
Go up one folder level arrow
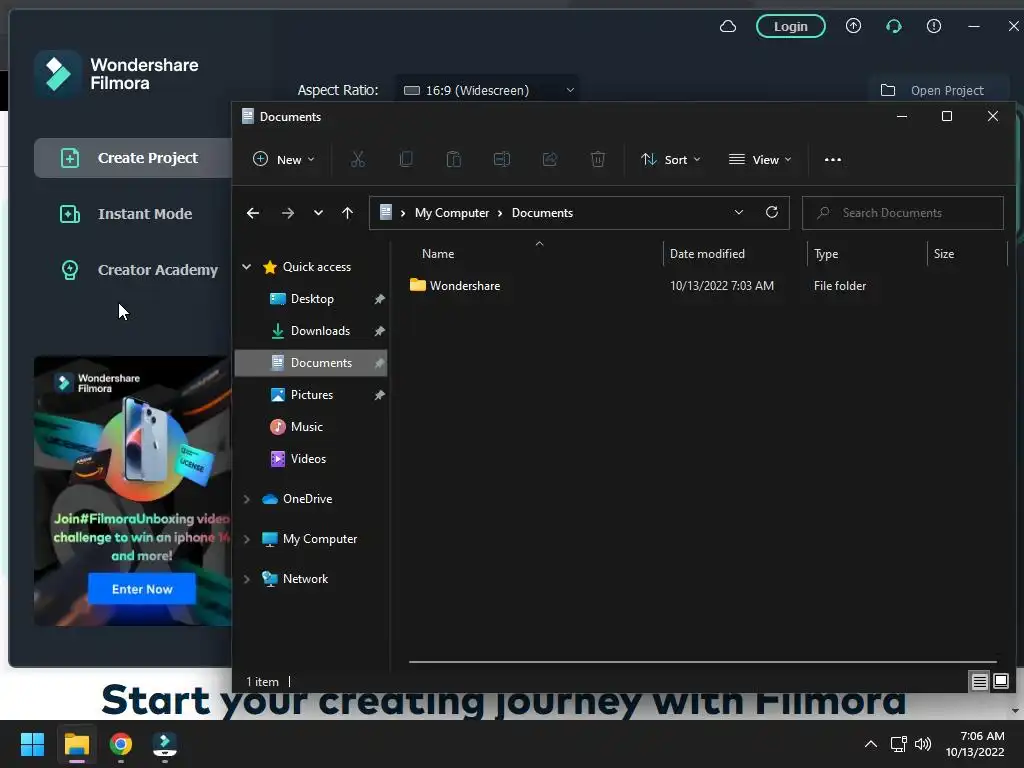(347, 213)
